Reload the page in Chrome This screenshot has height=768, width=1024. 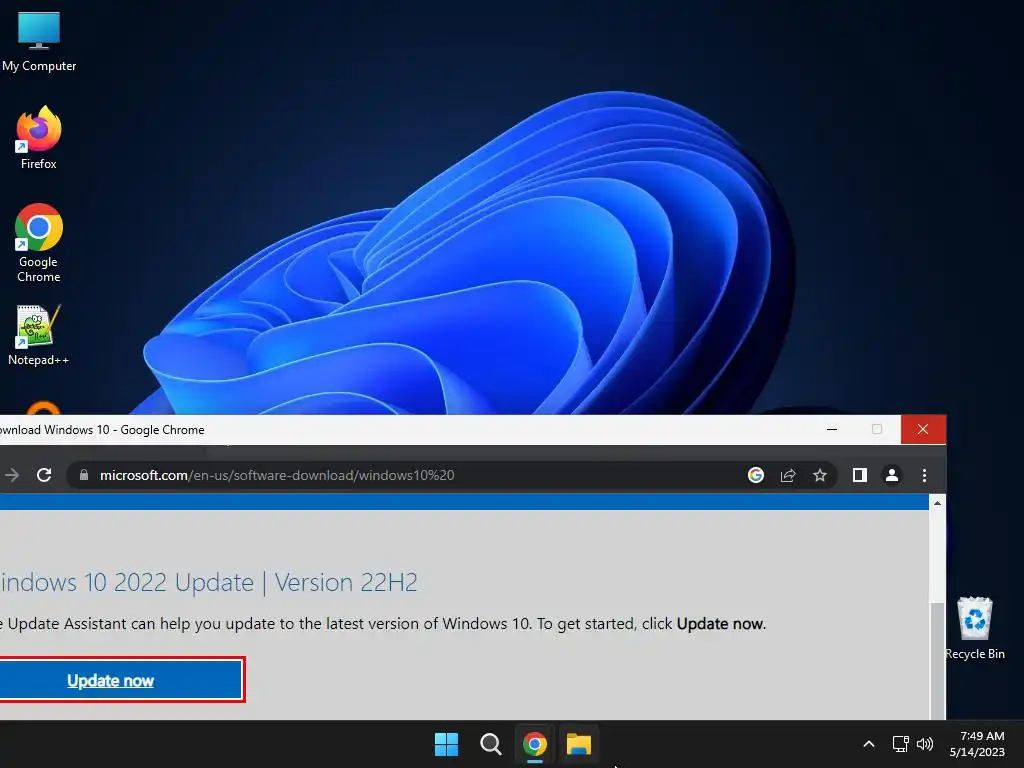click(x=44, y=475)
